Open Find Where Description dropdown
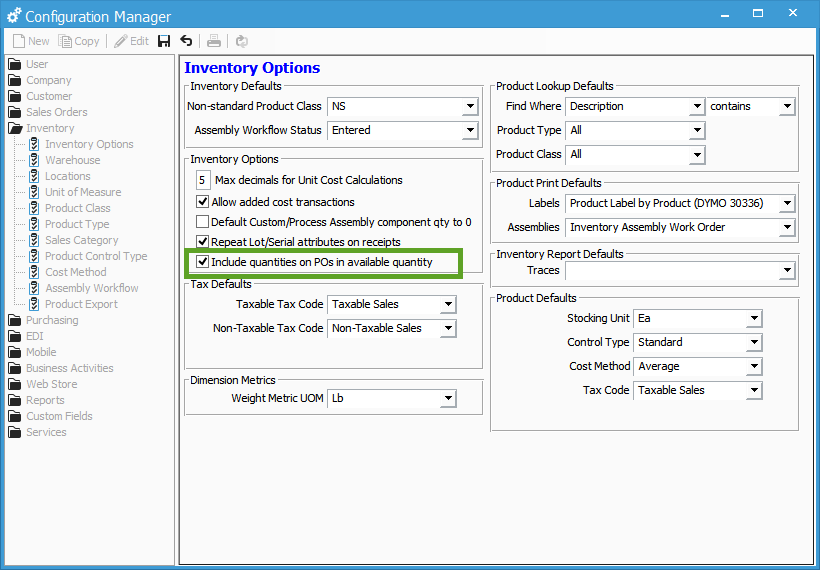This screenshot has width=820, height=570. 697,106
